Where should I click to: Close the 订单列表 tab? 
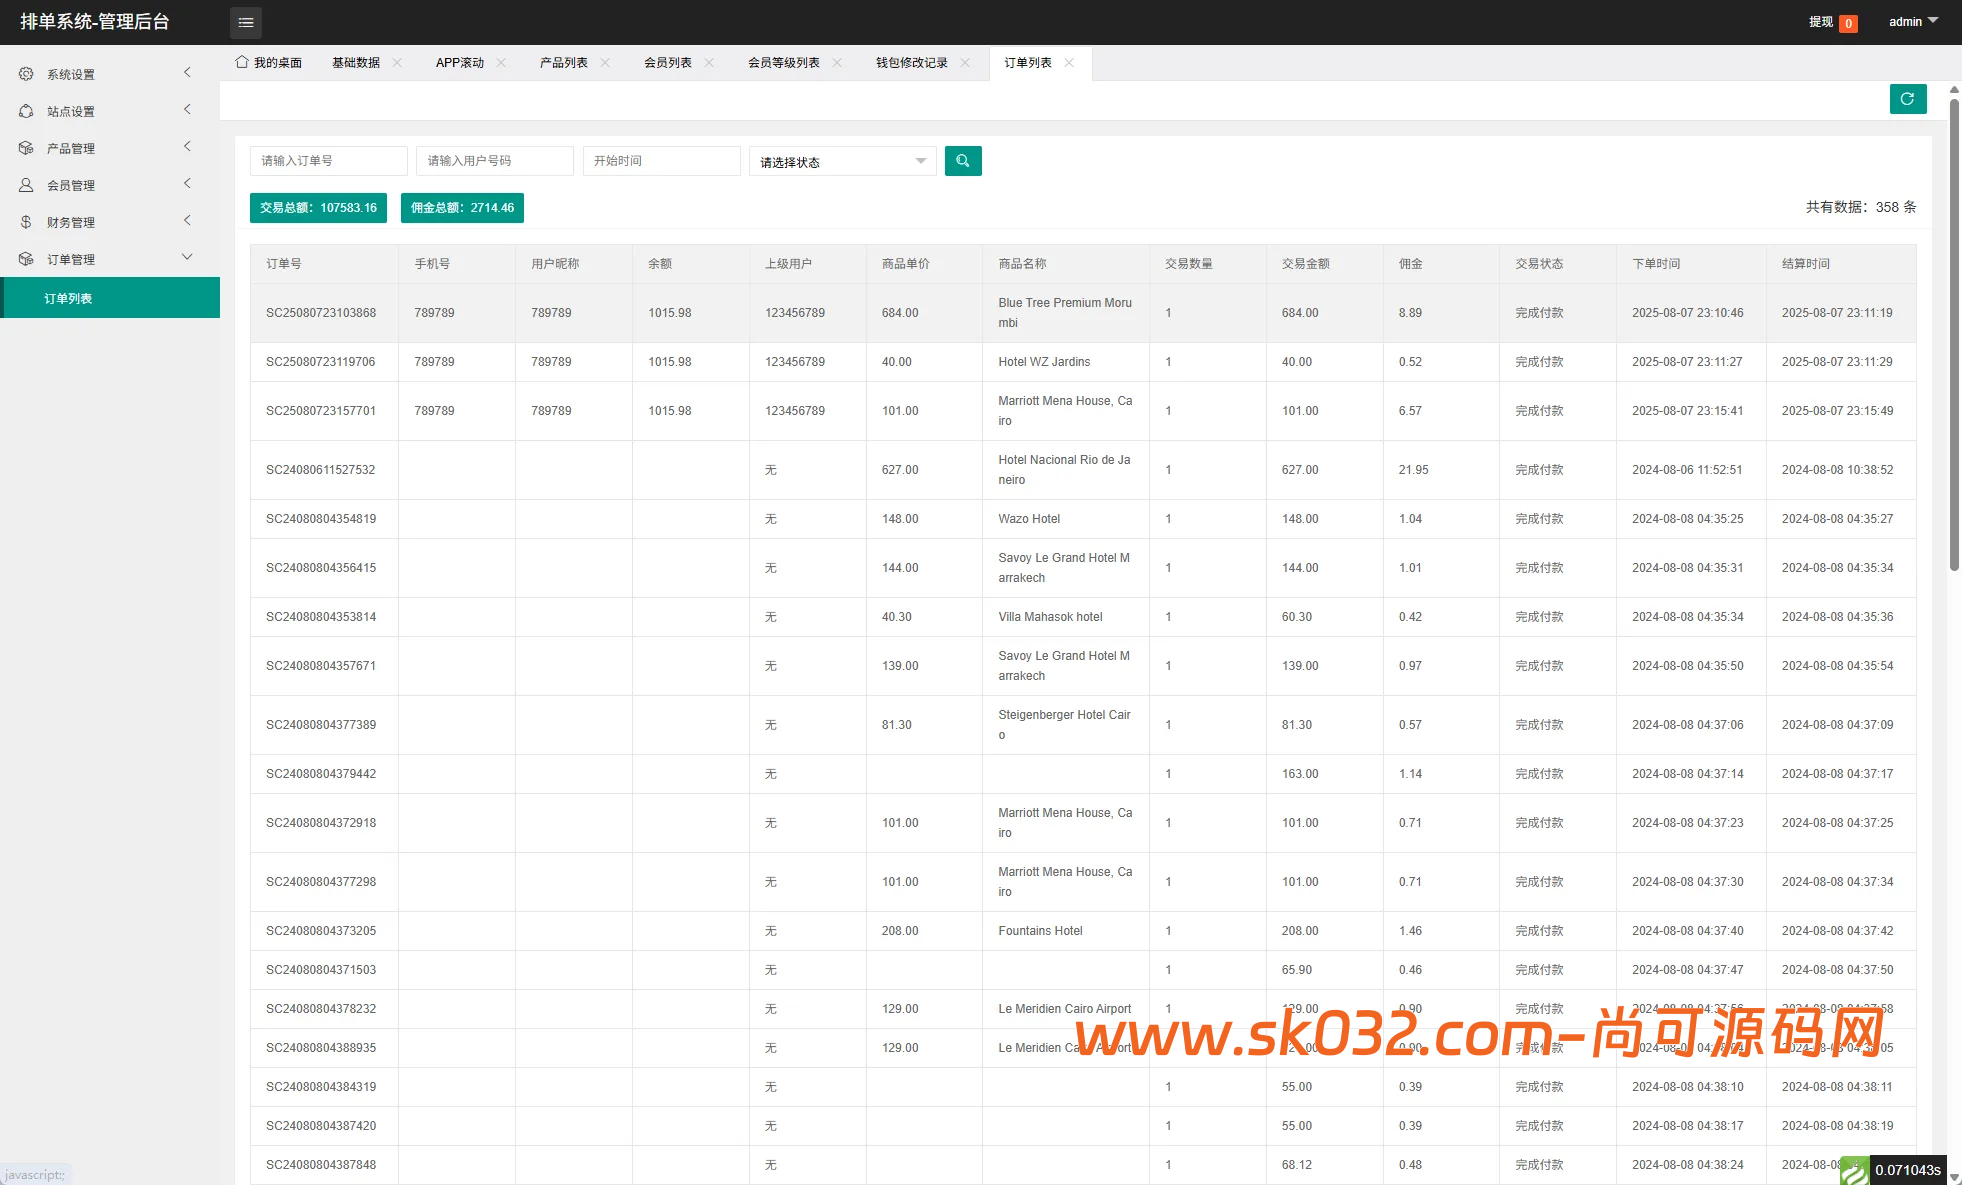pyautogui.click(x=1069, y=63)
